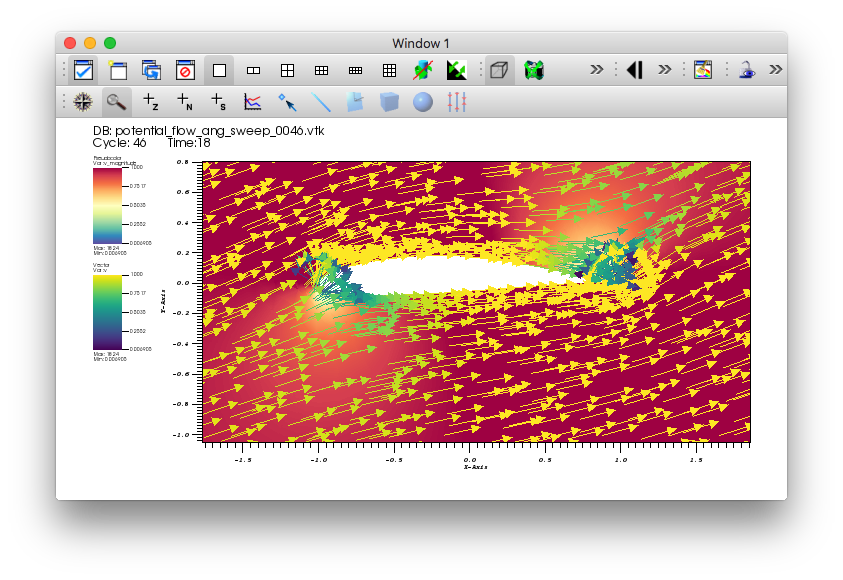Click the green icon with red slash
This screenshot has height=580, width=843.
pos(423,70)
